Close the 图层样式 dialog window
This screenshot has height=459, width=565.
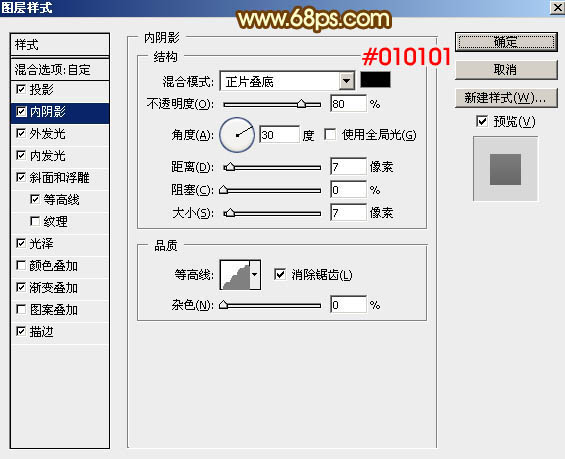tap(557, 7)
